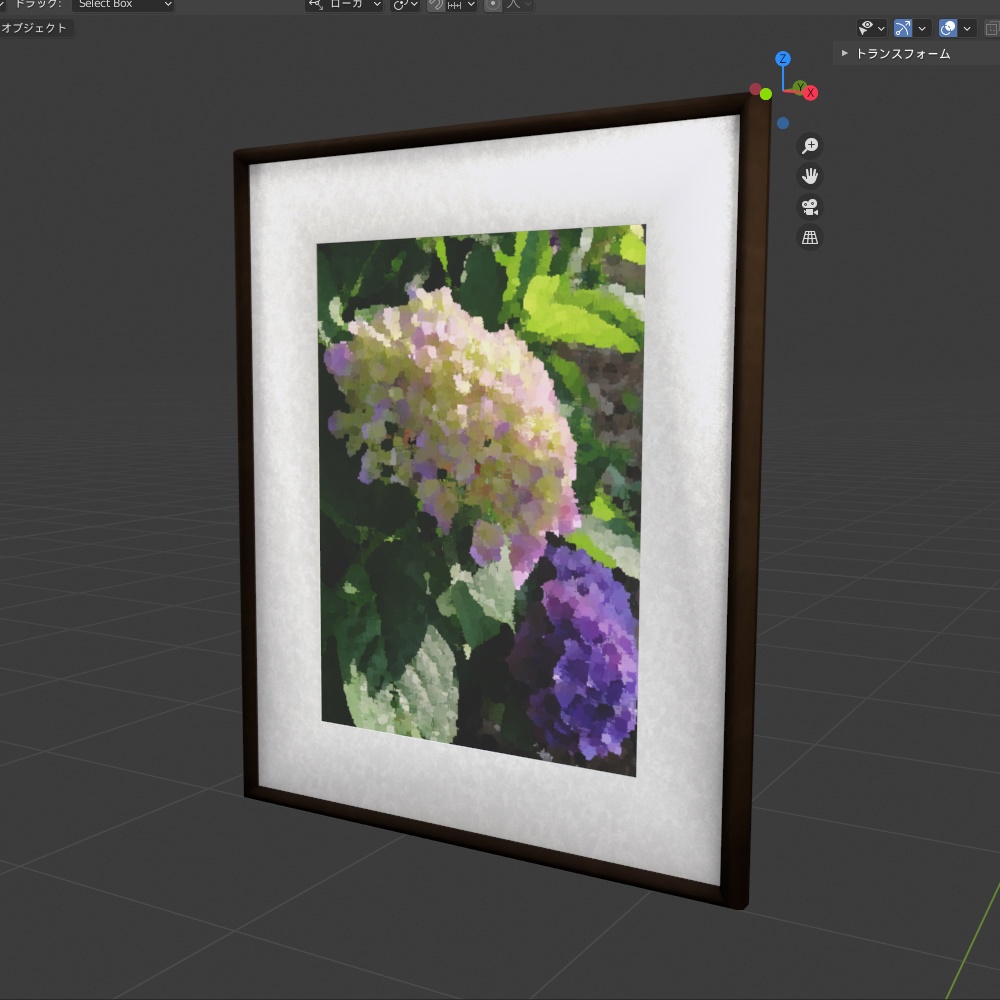Click the rotation transform orientation icon
The height and width of the screenshot is (1000, 1000).
399,5
